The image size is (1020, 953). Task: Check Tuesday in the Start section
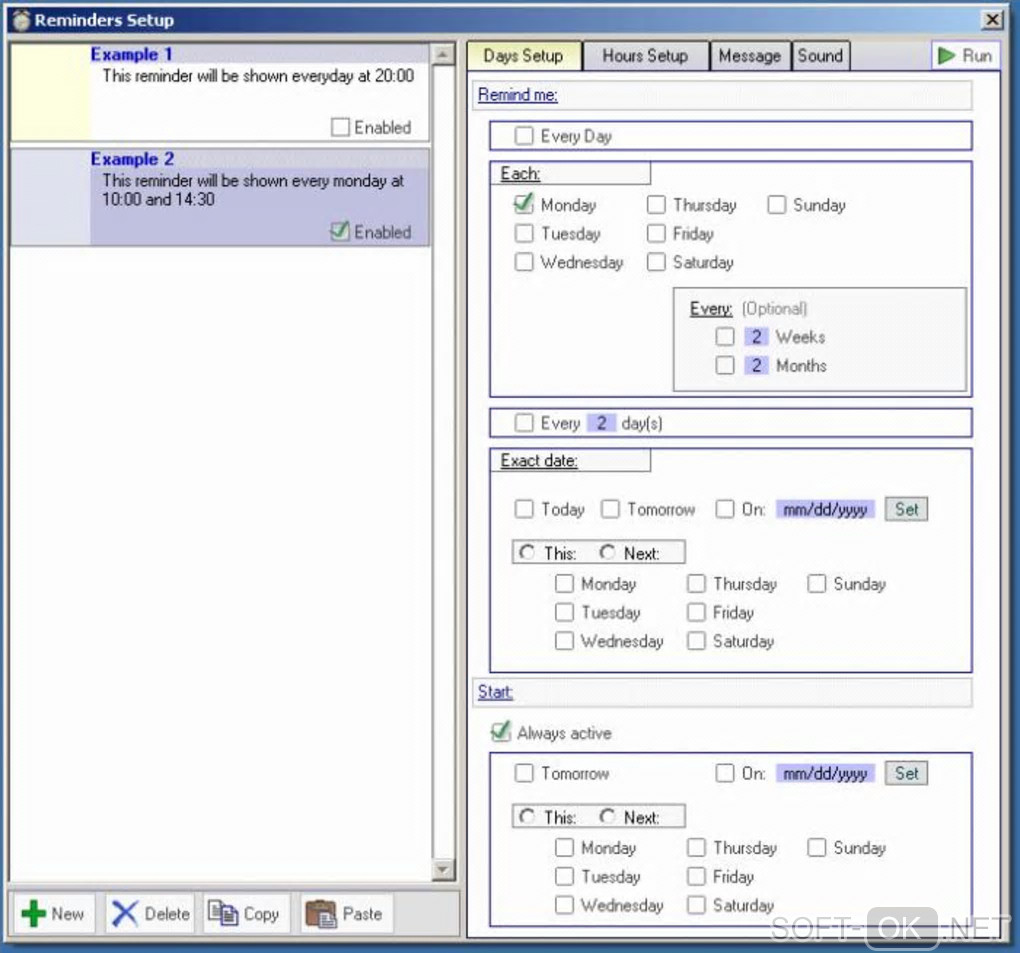click(564, 876)
